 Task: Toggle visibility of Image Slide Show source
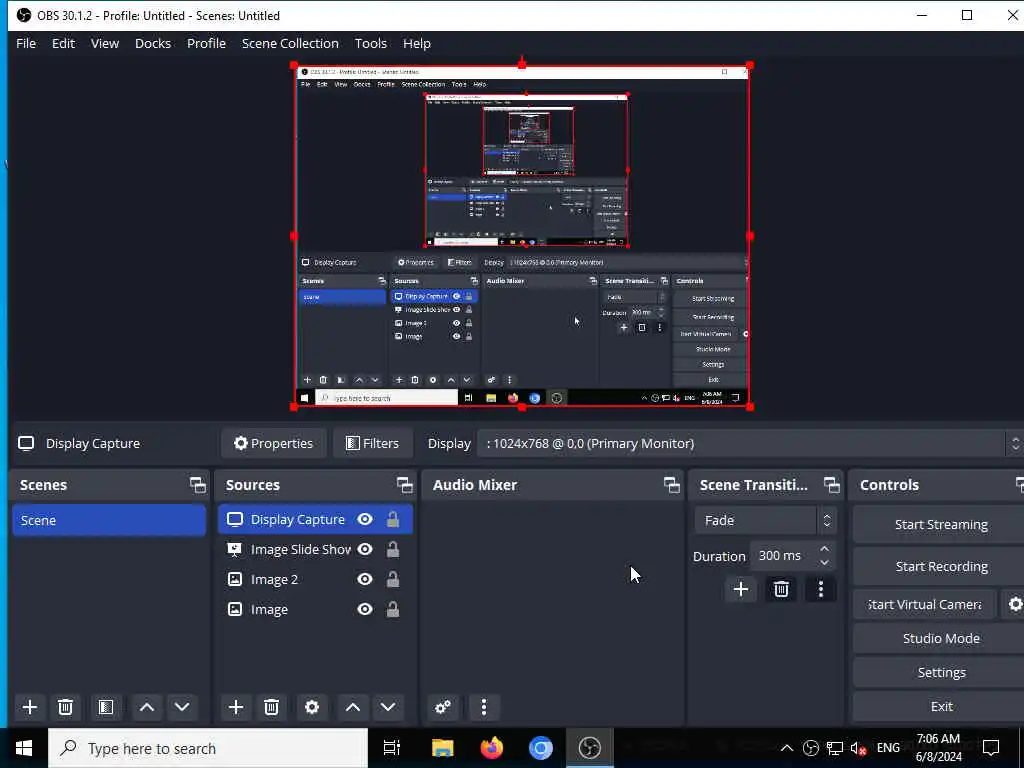pyautogui.click(x=365, y=549)
